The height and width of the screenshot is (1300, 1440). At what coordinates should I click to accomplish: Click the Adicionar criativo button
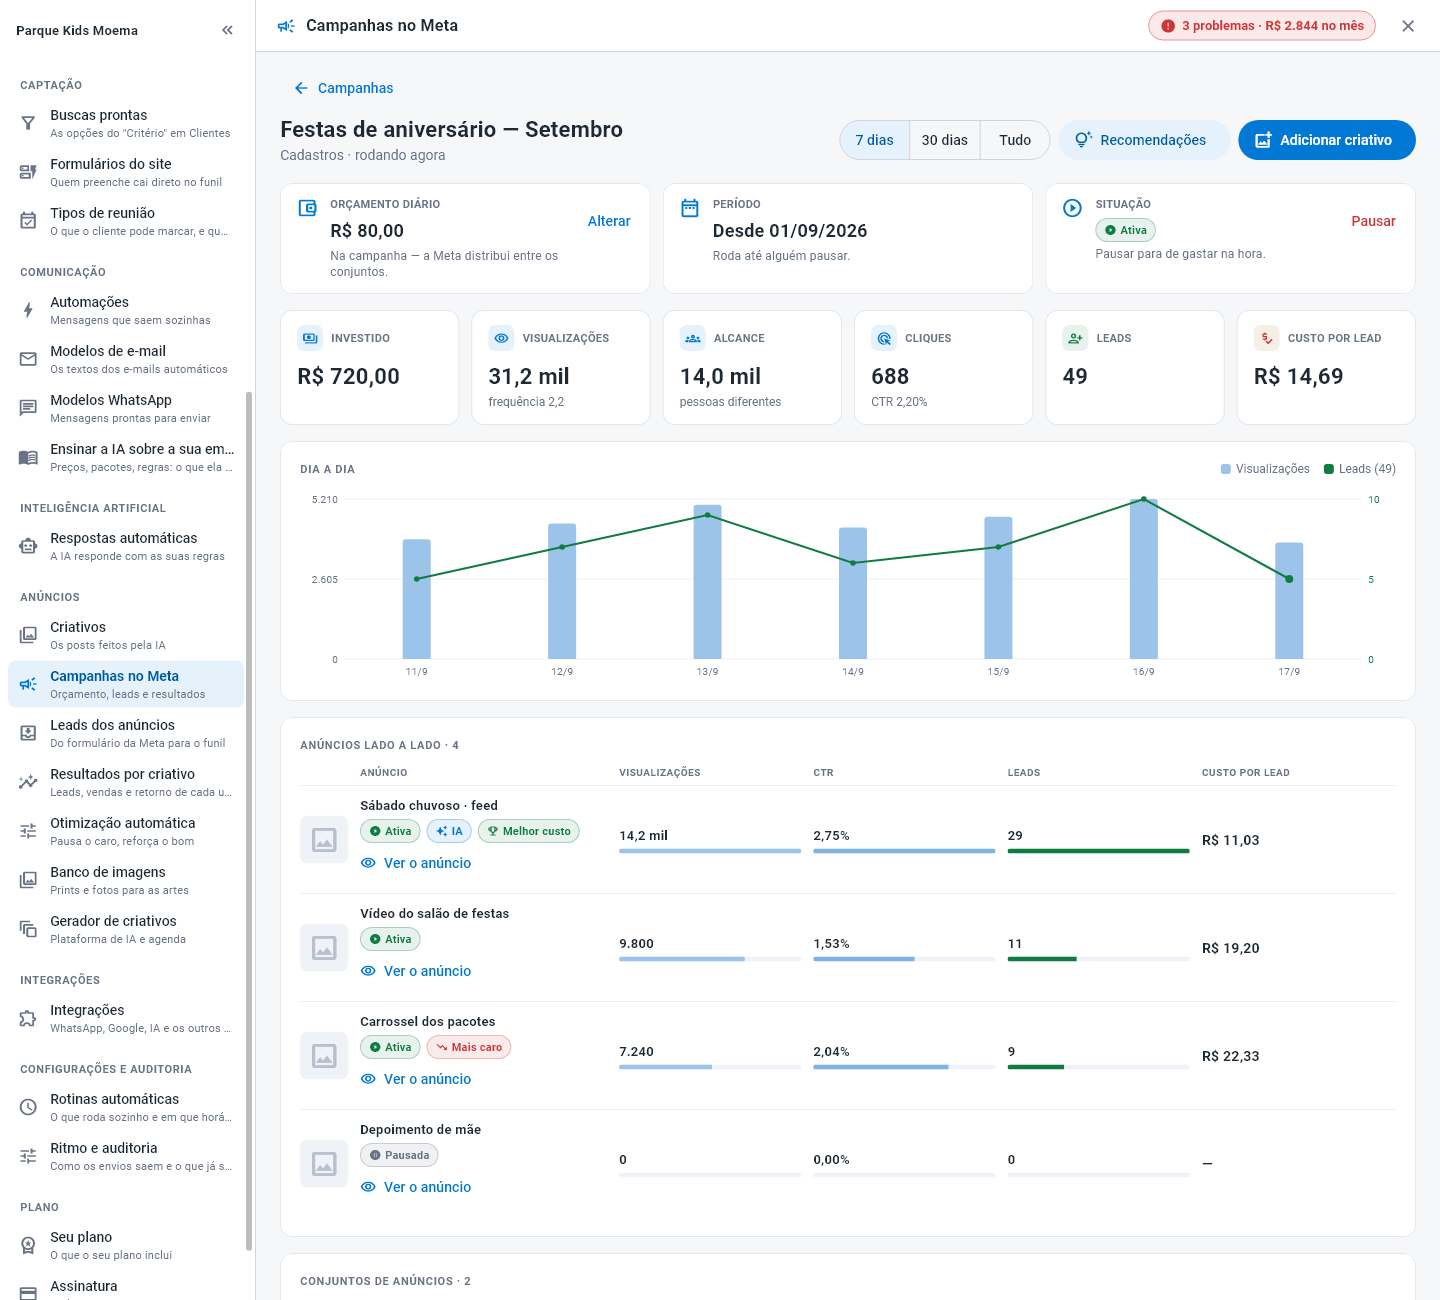(1327, 140)
